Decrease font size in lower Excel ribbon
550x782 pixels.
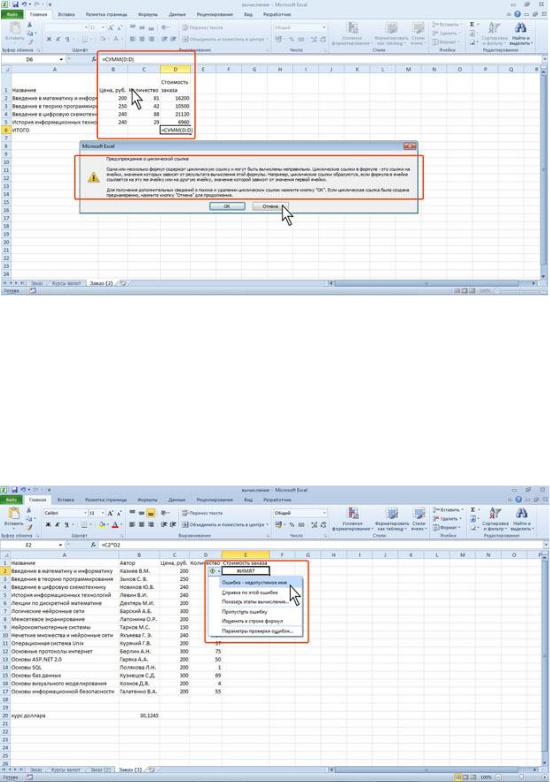click(120, 513)
